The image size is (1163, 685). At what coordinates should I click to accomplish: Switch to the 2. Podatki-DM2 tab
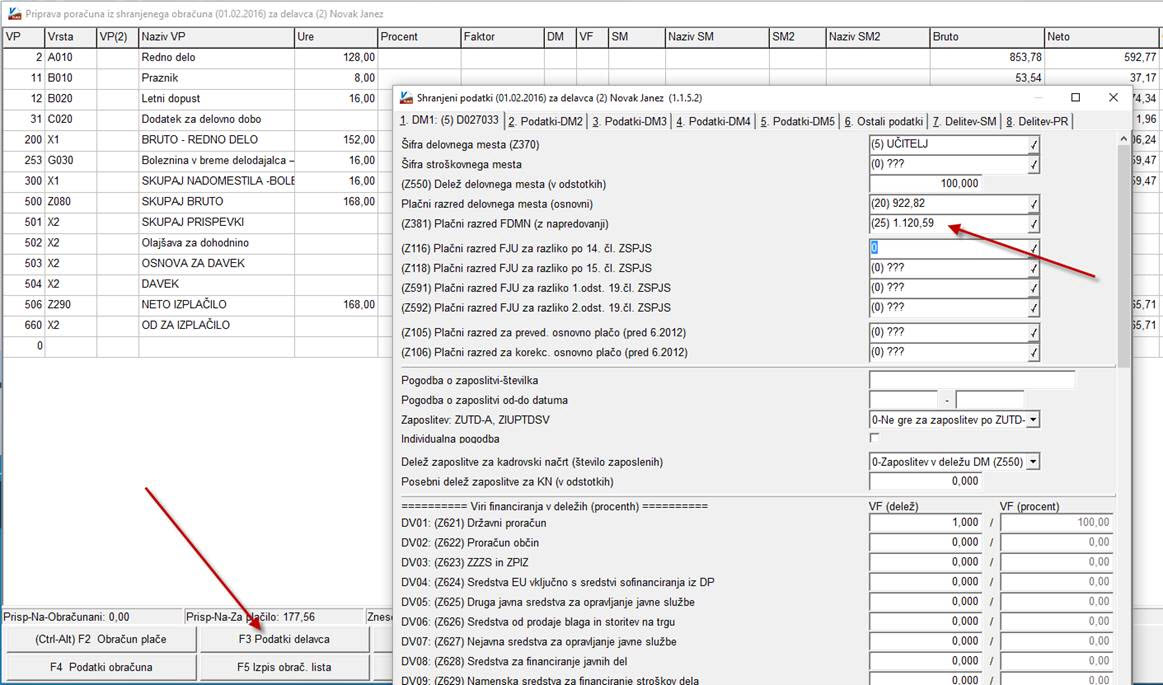coord(547,122)
